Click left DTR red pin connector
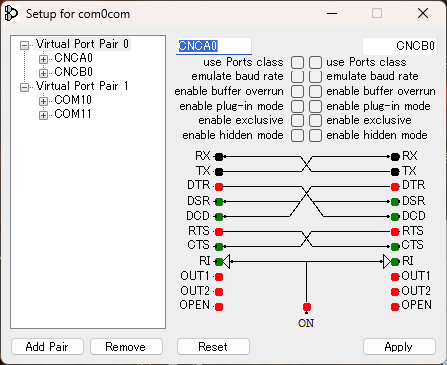The width and height of the screenshot is (447, 365). [219, 187]
